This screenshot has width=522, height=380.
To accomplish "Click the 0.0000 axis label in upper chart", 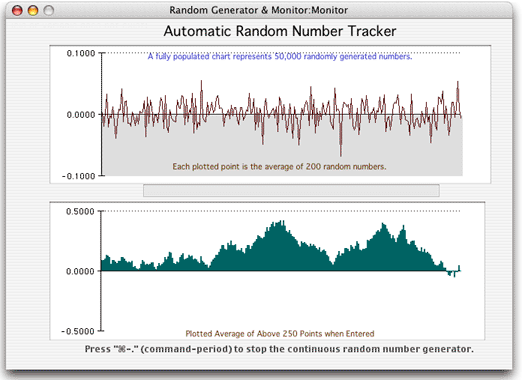I will pos(81,115).
